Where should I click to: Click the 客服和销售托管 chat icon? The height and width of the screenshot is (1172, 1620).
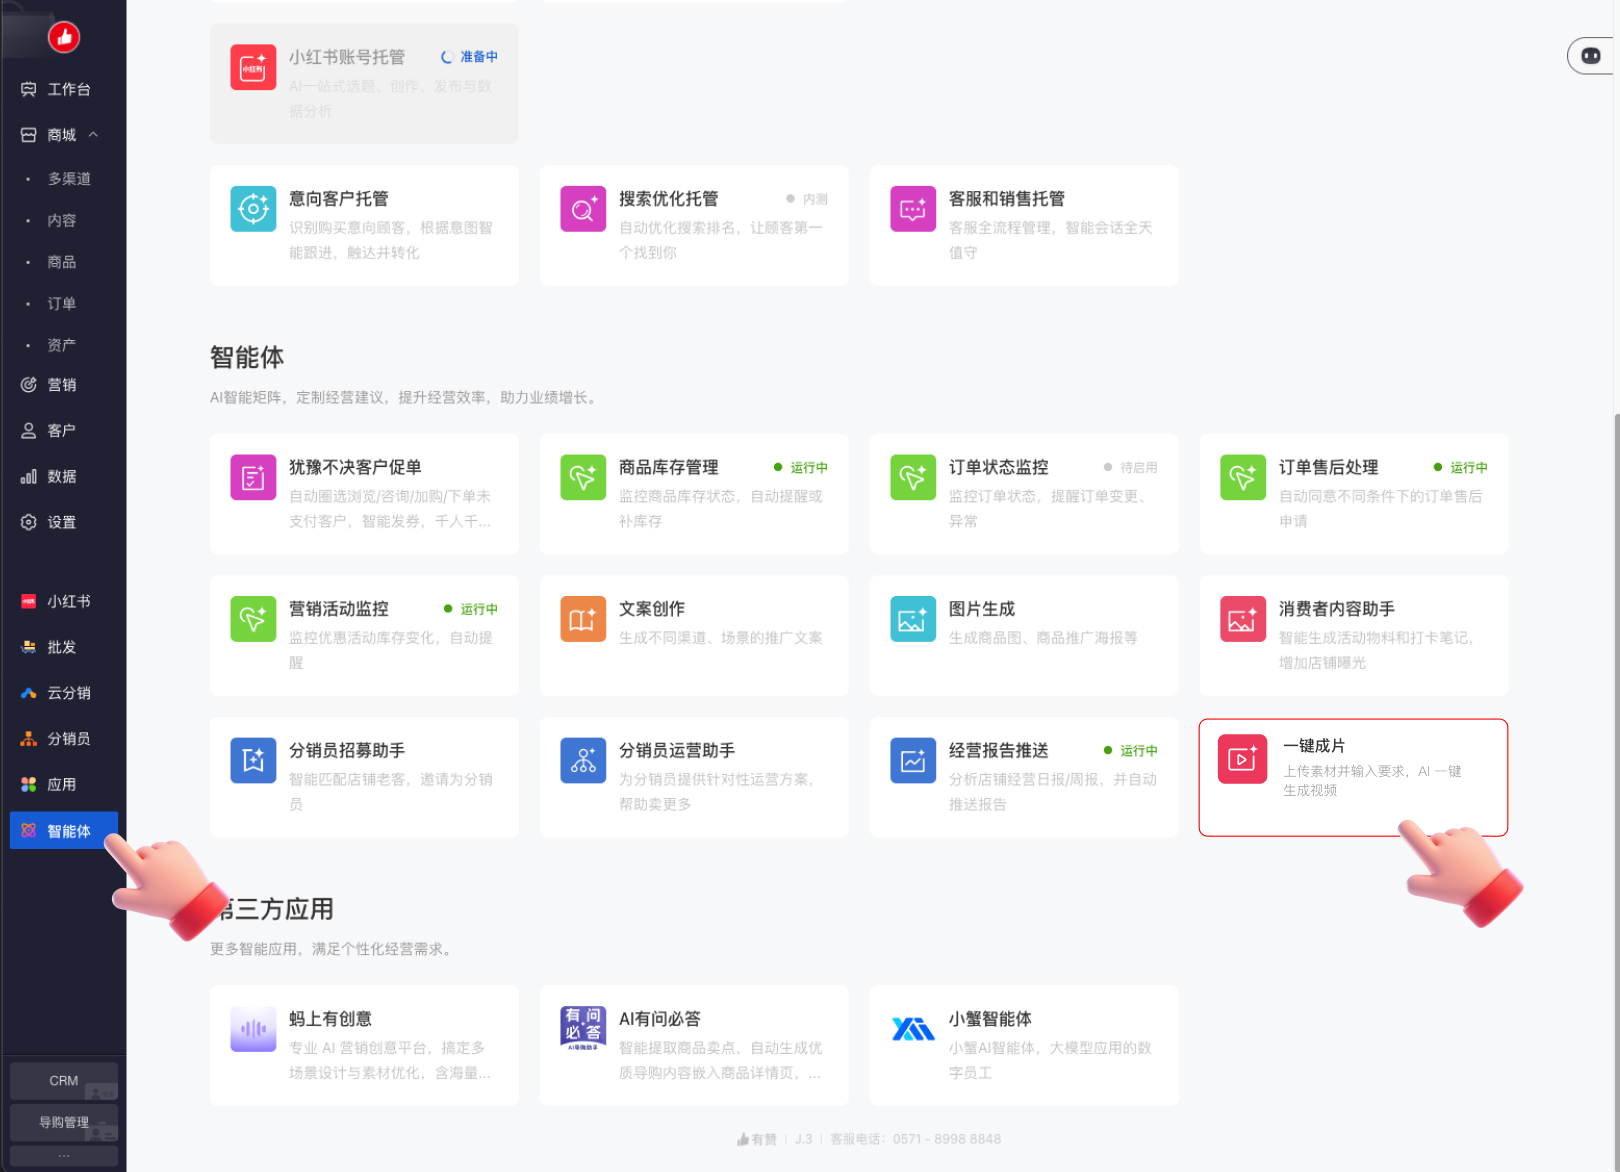tap(913, 208)
